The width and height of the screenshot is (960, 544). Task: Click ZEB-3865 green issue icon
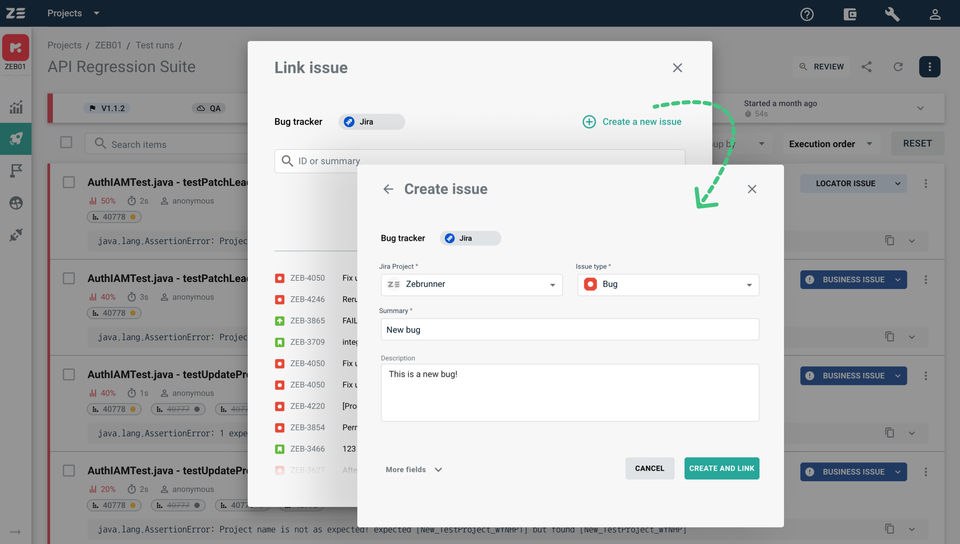(279, 321)
